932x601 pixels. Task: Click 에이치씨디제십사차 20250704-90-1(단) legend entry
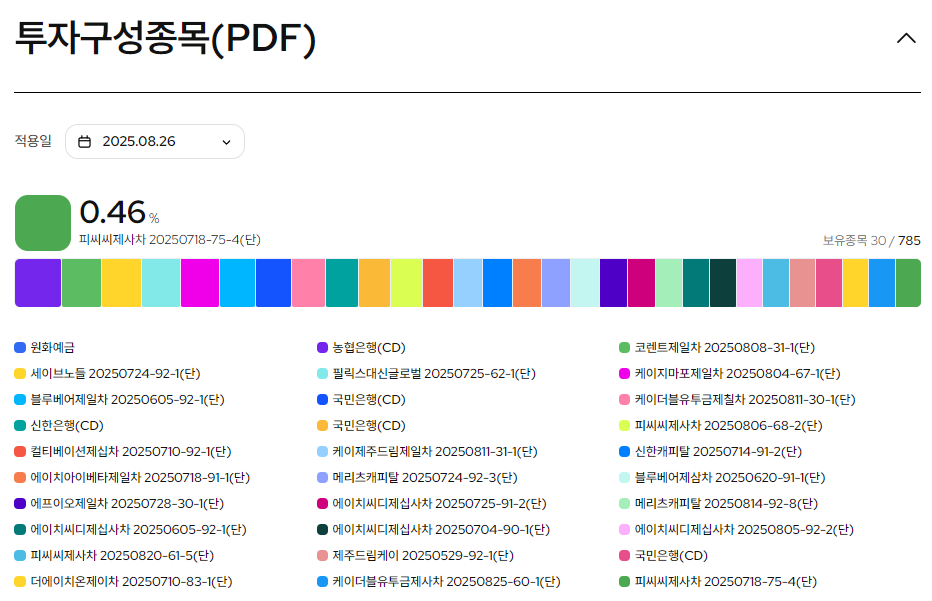[x=433, y=529]
